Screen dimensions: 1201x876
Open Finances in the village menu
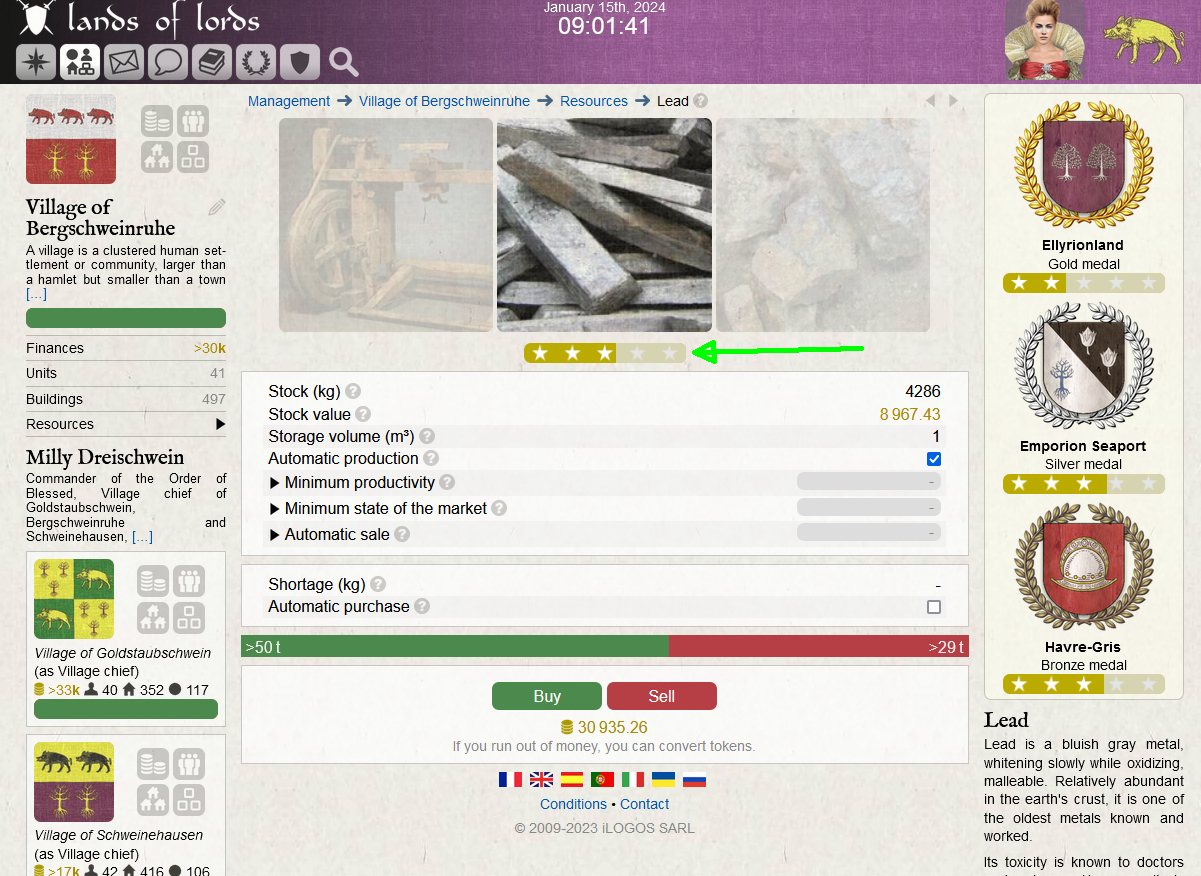[126, 348]
